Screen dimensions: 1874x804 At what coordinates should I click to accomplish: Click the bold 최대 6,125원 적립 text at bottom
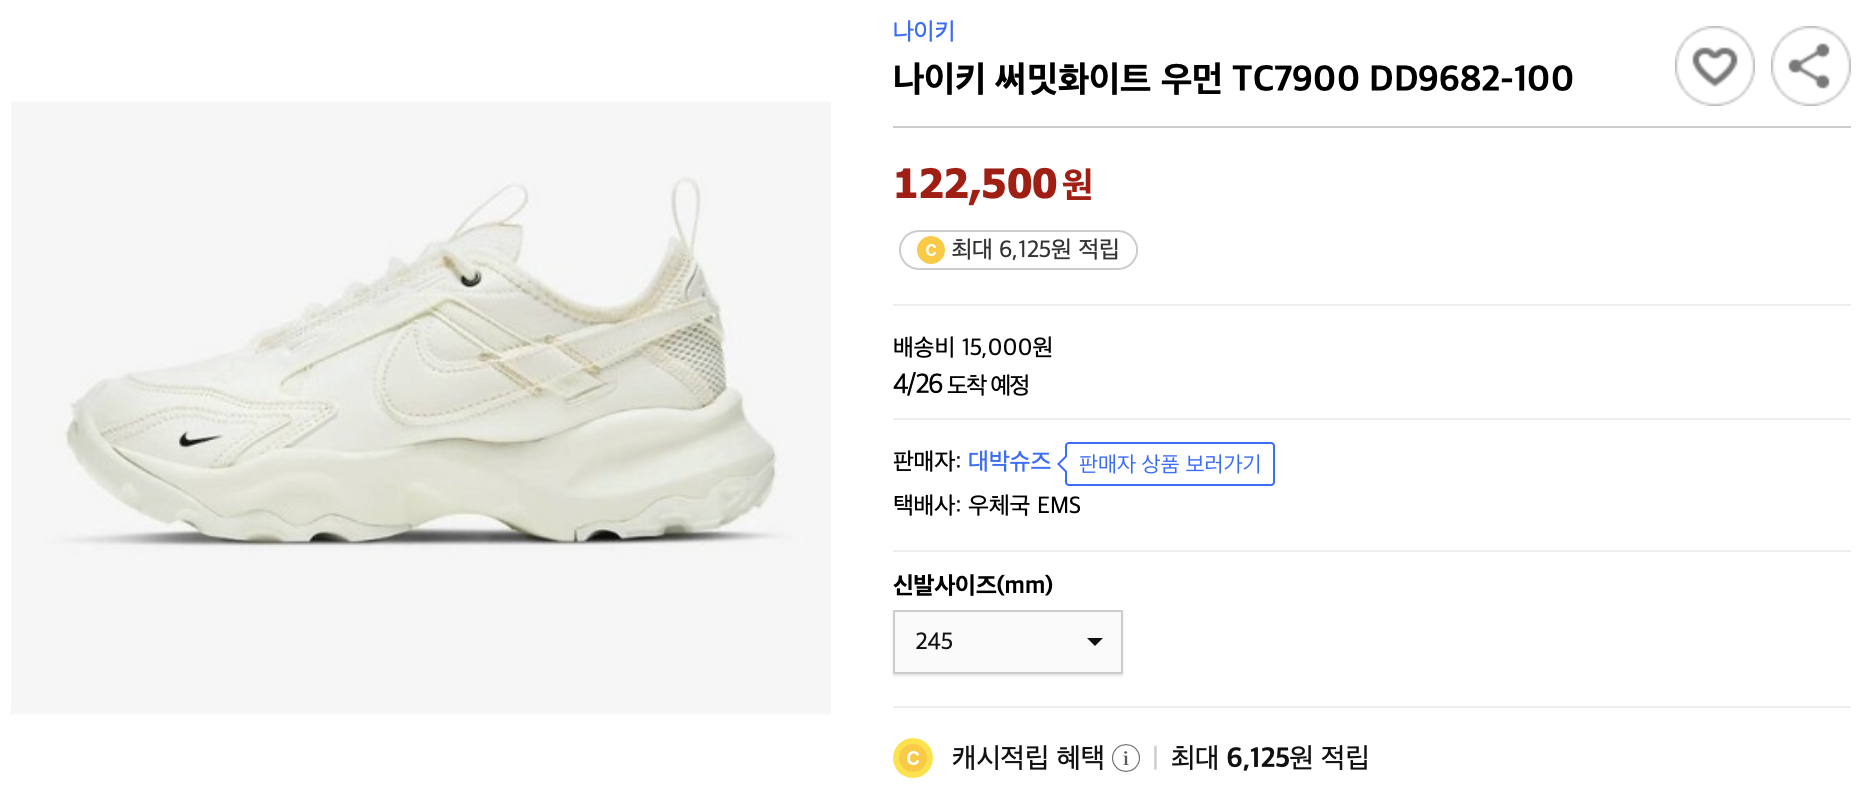pos(1266,759)
